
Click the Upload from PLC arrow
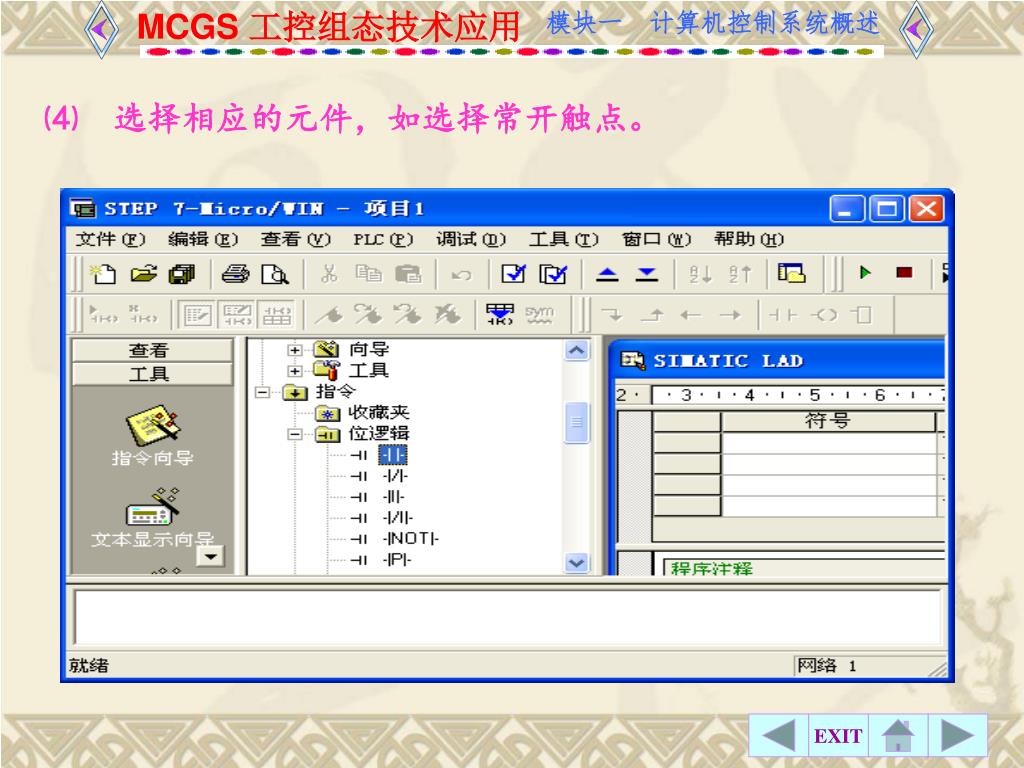pyautogui.click(x=607, y=274)
